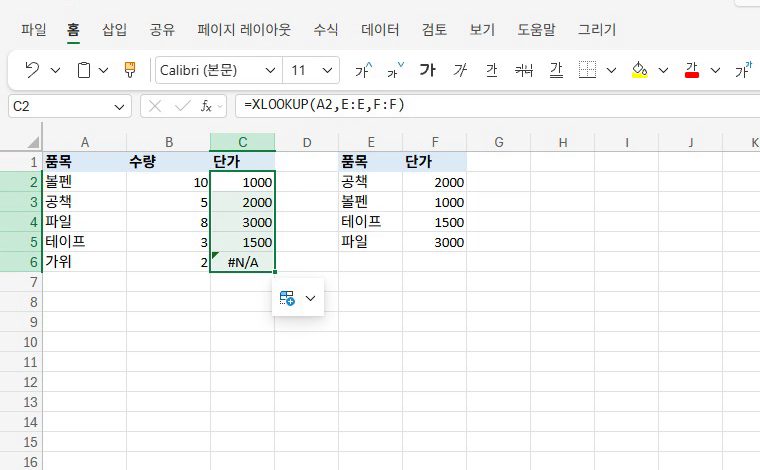
Task: Switch to the 데이터 tab
Action: pos(380,30)
